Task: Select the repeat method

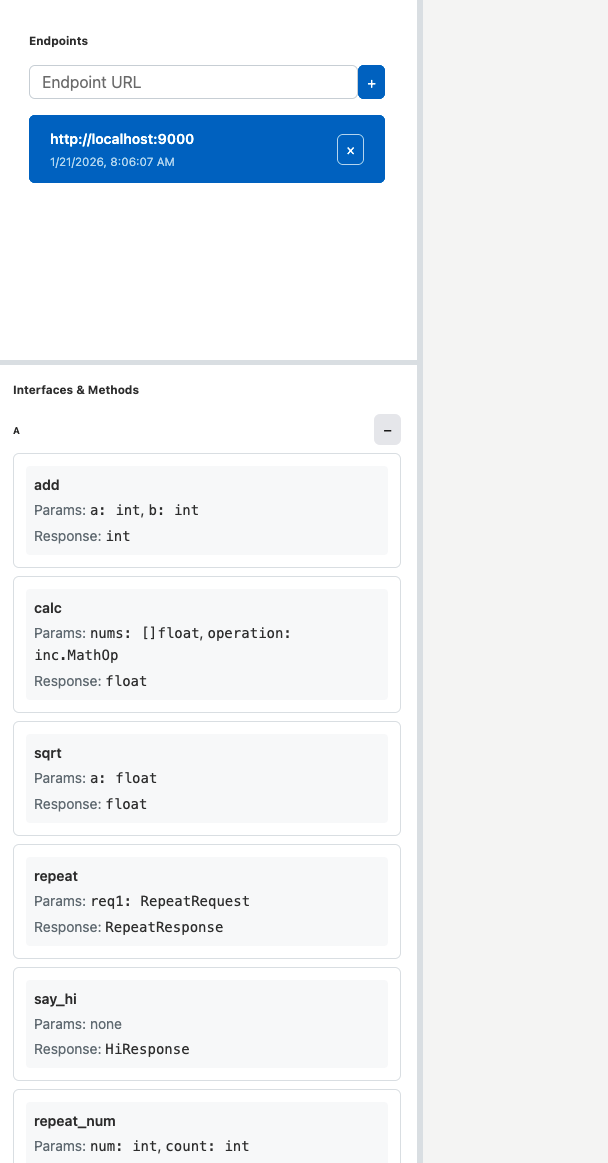Action: pos(207,901)
